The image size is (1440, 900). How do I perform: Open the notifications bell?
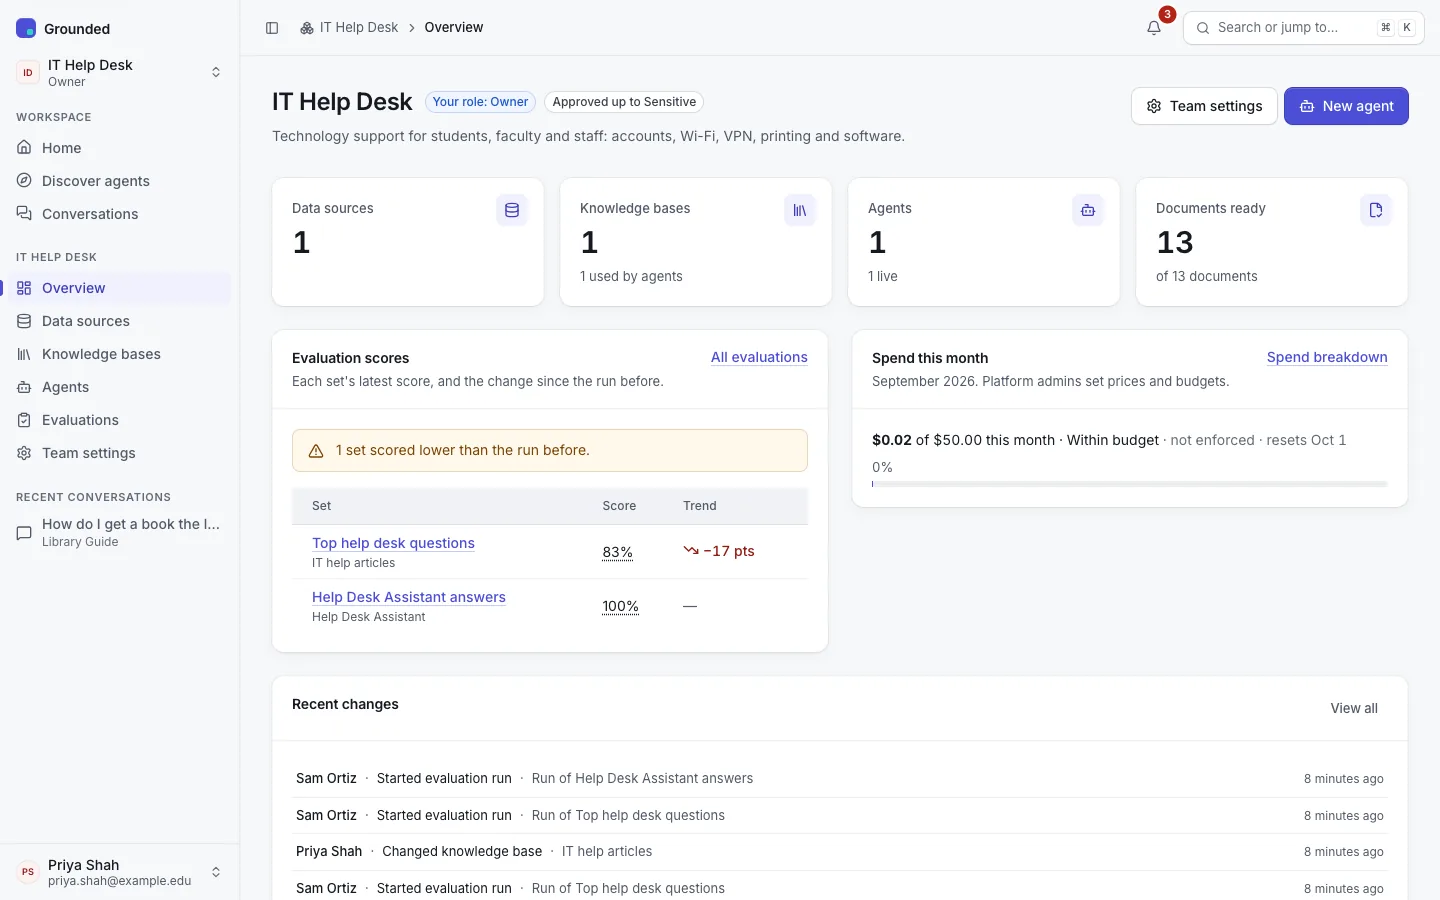point(1154,28)
